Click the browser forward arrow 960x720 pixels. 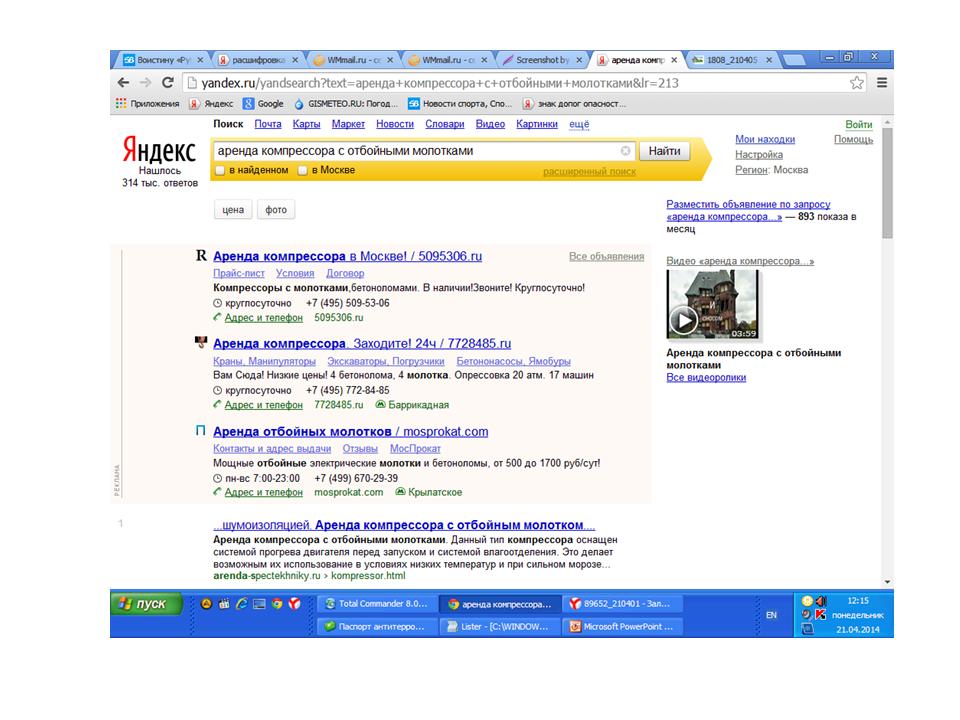(x=145, y=83)
